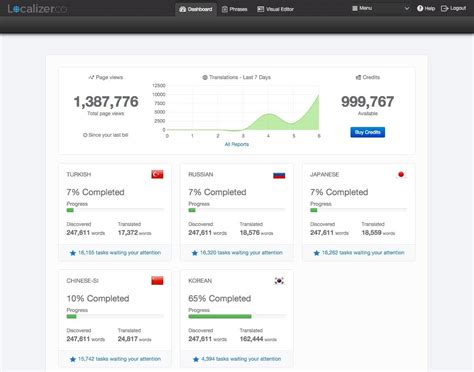Image resolution: width=474 pixels, height=372 pixels.
Task: Click the CHINESE-SI card title
Action: (82, 281)
